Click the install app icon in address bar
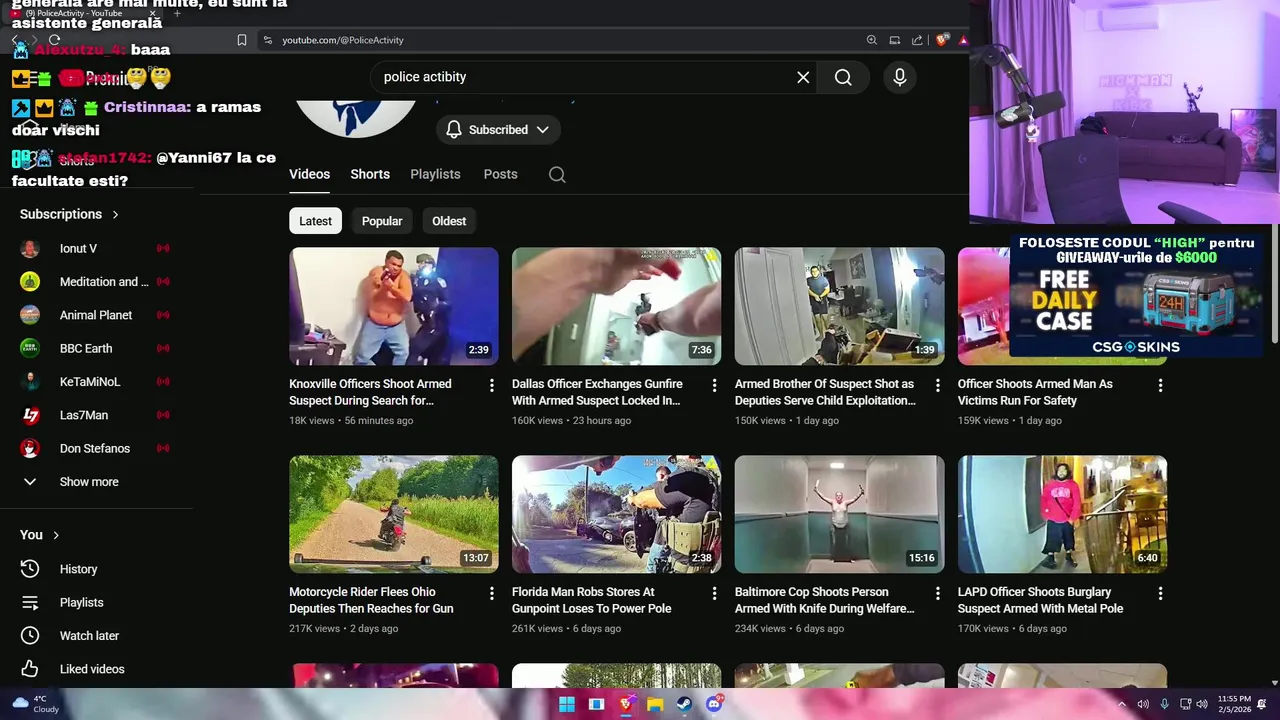Screen dimensions: 1280x720 (895, 40)
